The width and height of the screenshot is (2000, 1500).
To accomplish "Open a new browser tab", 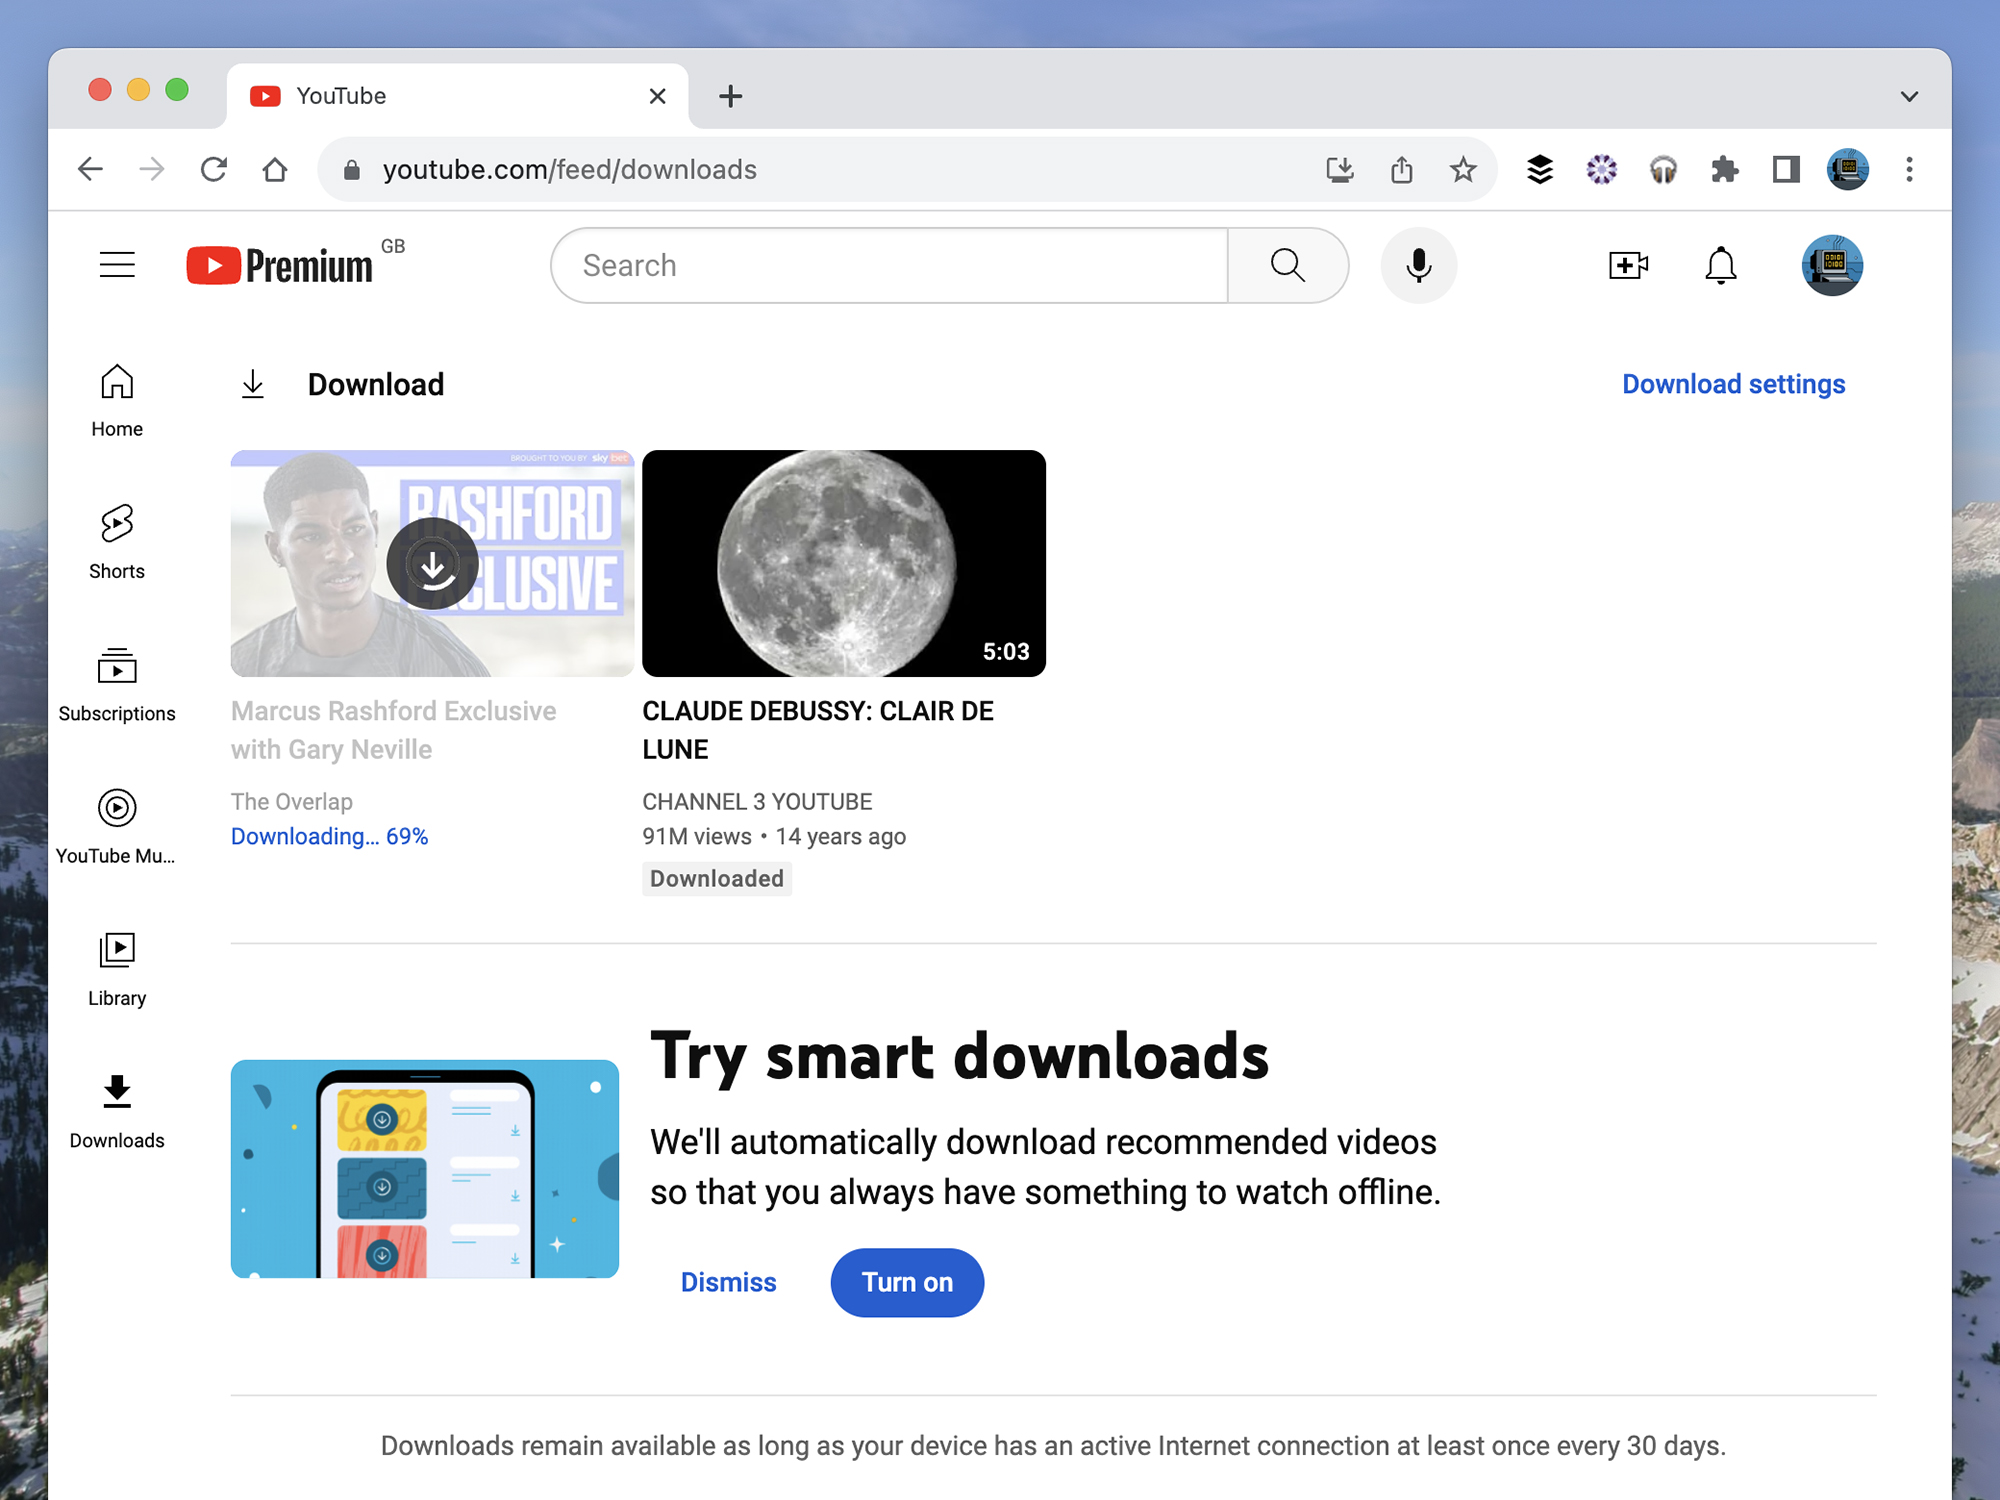I will point(730,95).
